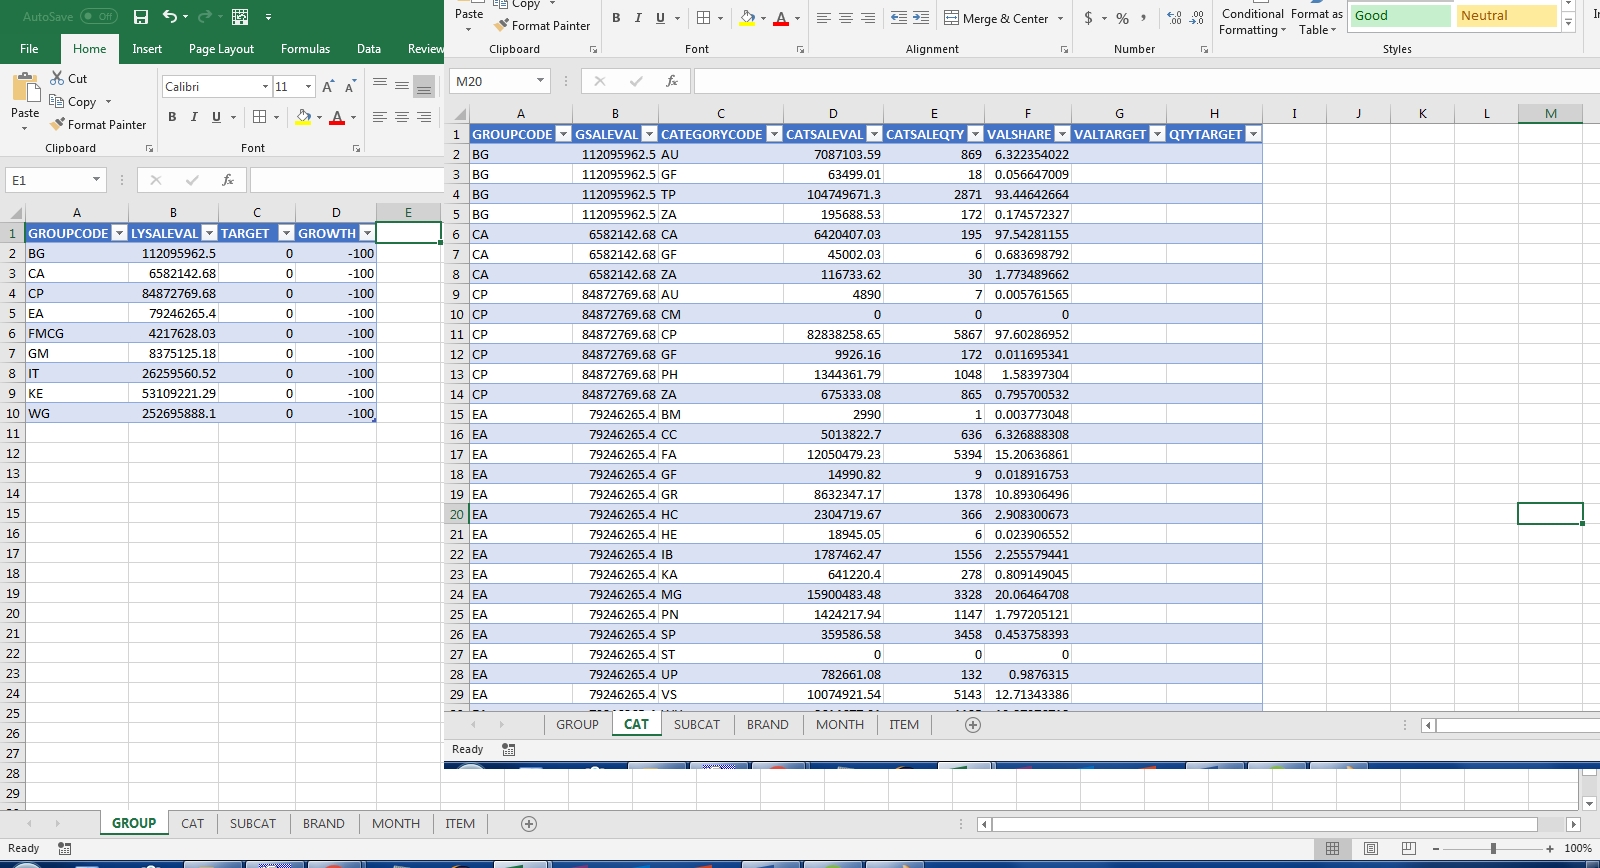The image size is (1600, 868).
Task: Click the Save icon in the title bar
Action: pyautogui.click(x=141, y=17)
